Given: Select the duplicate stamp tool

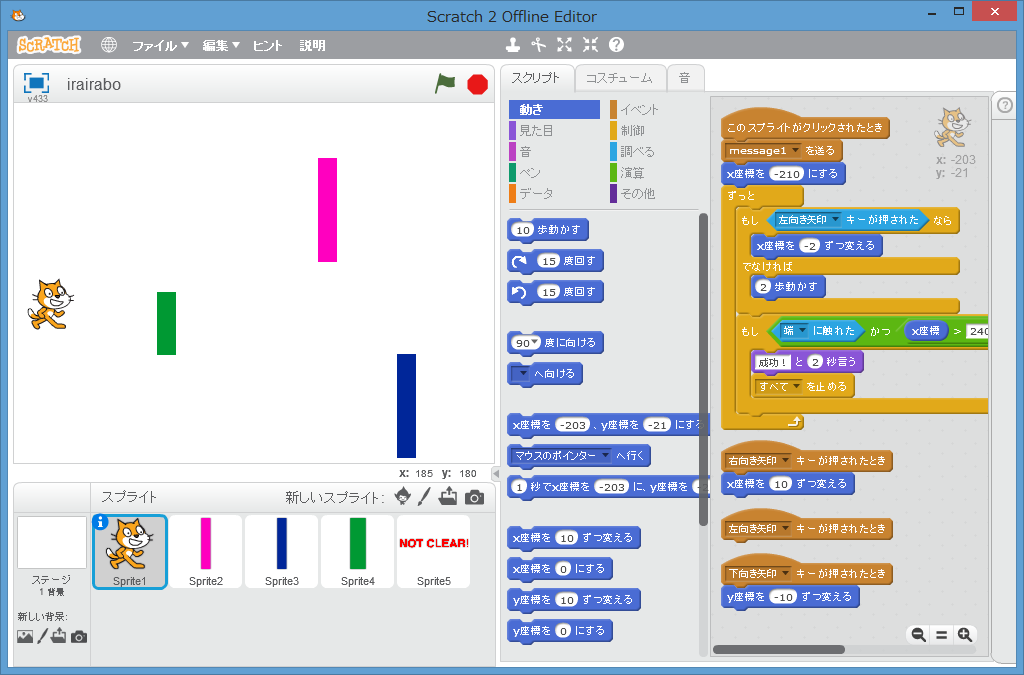Looking at the screenshot, I should pyautogui.click(x=512, y=45).
